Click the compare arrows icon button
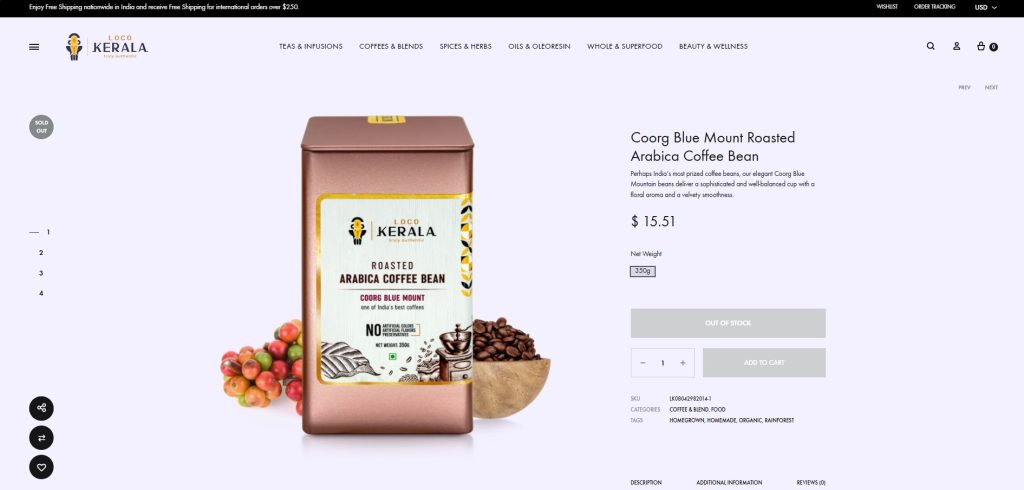The height and width of the screenshot is (490, 1024). click(41, 438)
